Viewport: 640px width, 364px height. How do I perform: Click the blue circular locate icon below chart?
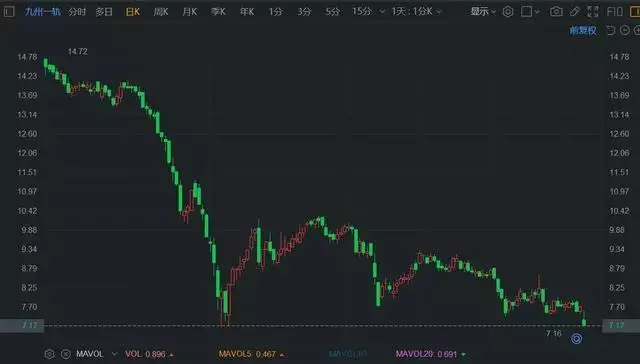(x=577, y=338)
